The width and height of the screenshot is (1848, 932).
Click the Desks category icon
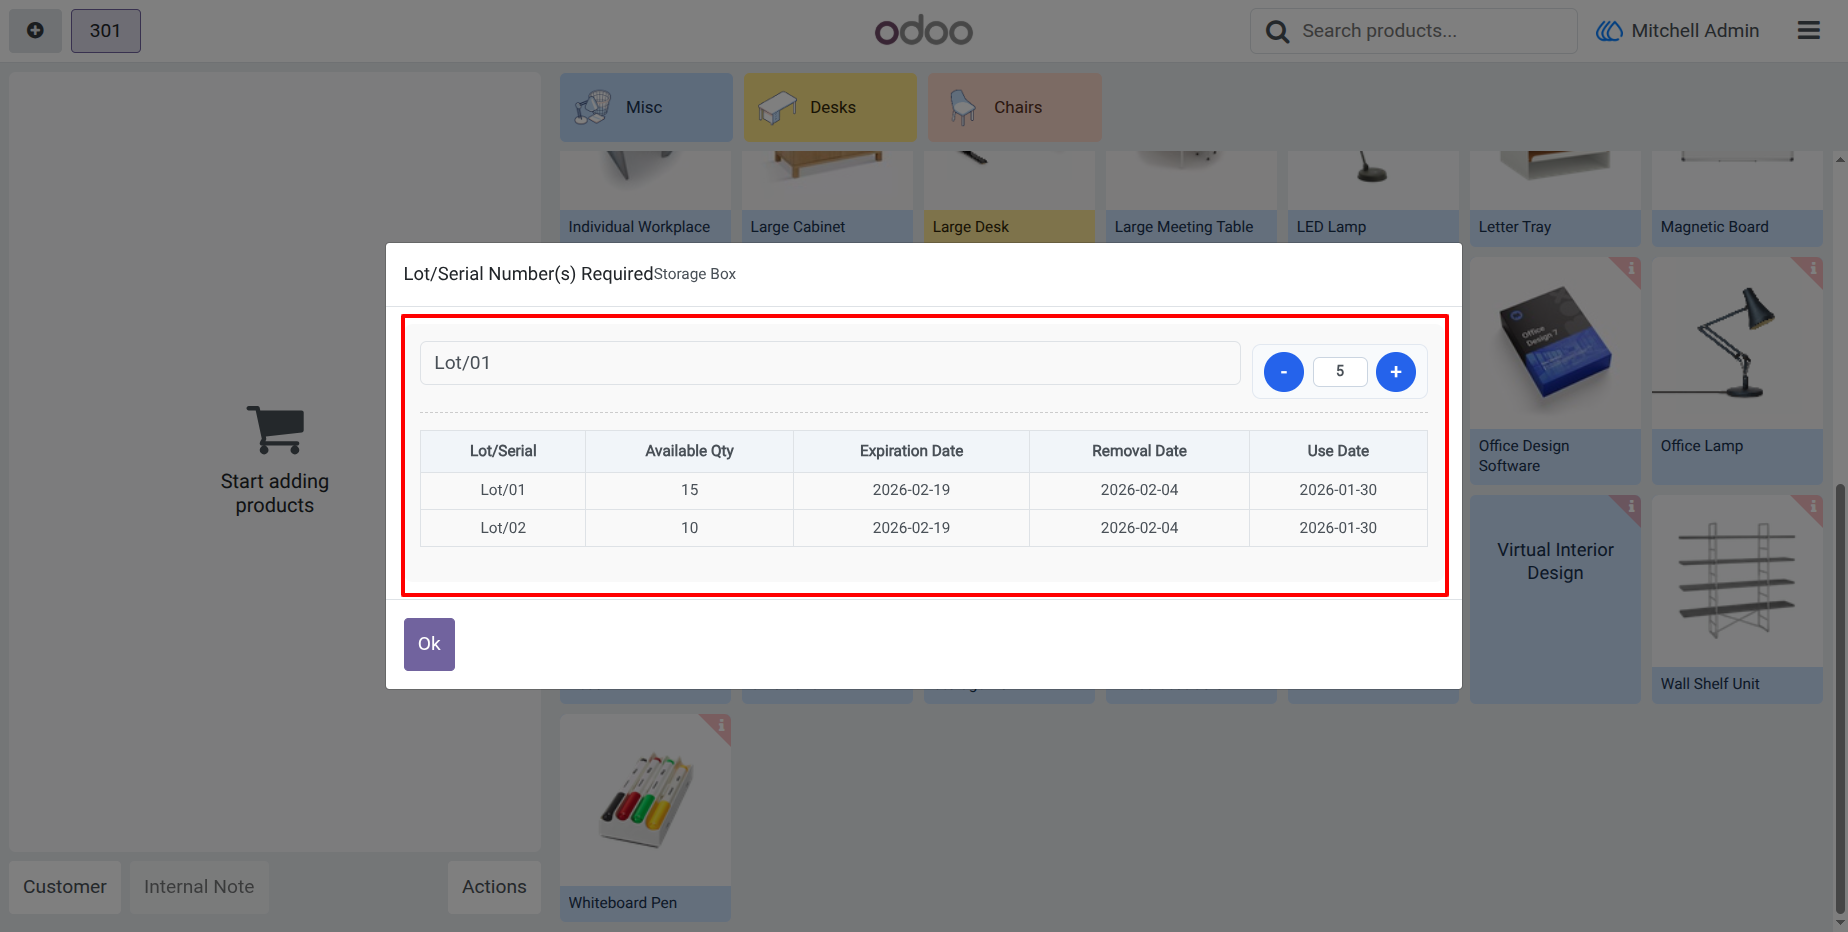point(777,107)
